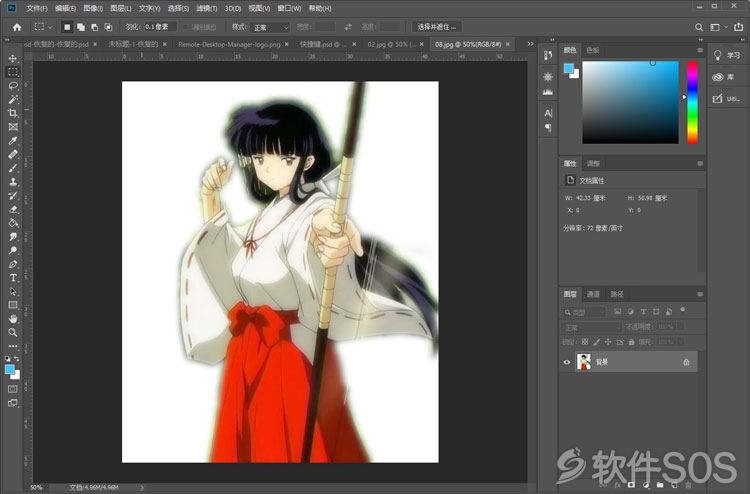This screenshot has height=494, width=750.
Task: Open Color panel flyout menu
Action: pyautogui.click(x=700, y=50)
